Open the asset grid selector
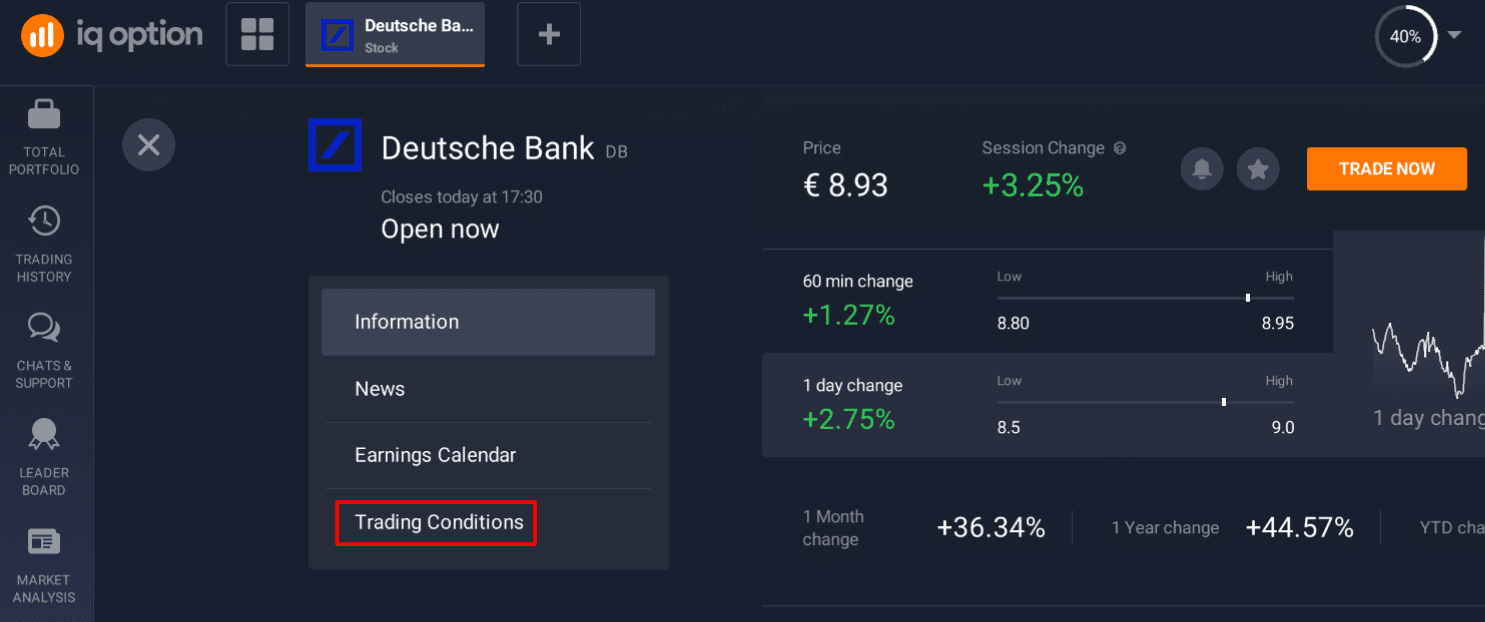Image resolution: width=1485 pixels, height=622 pixels. coord(257,33)
